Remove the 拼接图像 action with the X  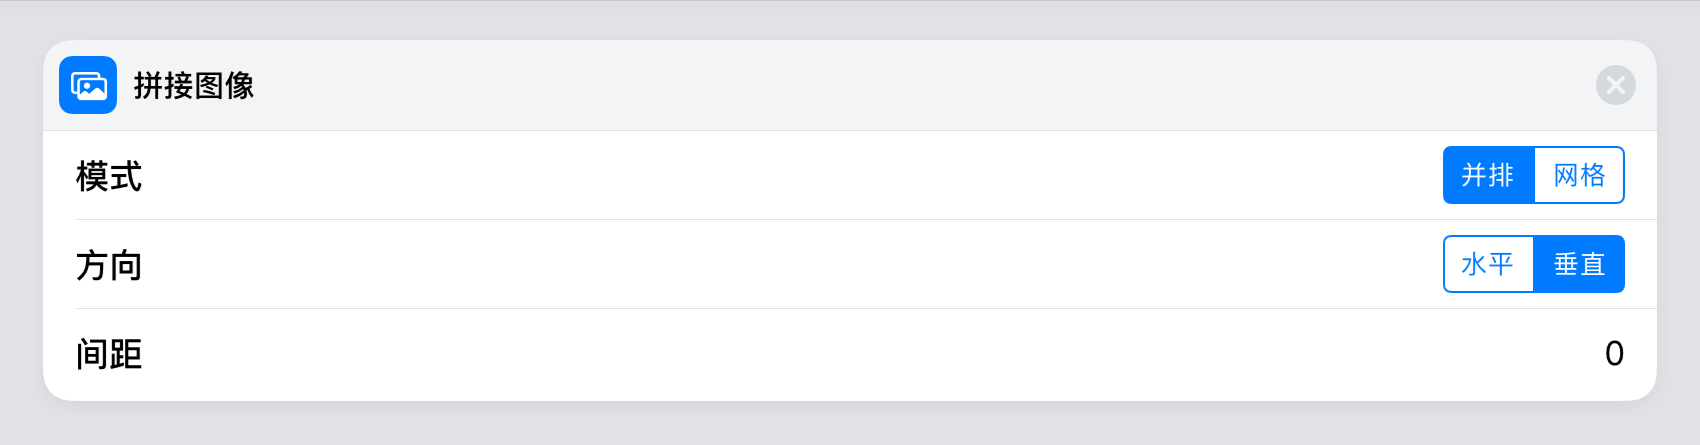click(x=1615, y=85)
